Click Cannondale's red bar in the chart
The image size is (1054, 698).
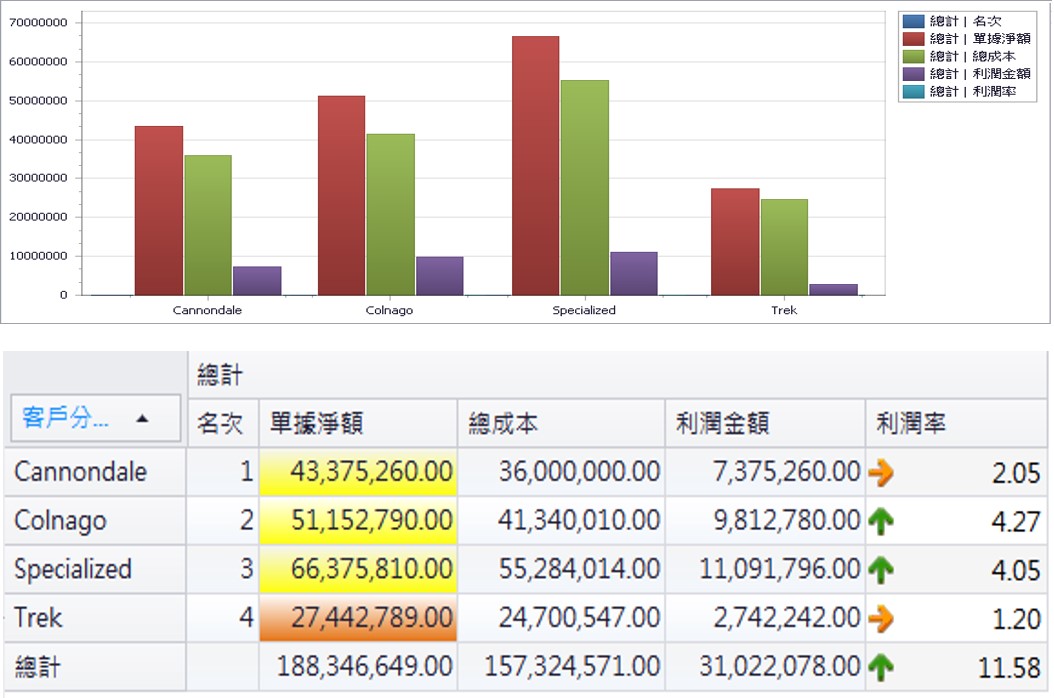(x=159, y=210)
